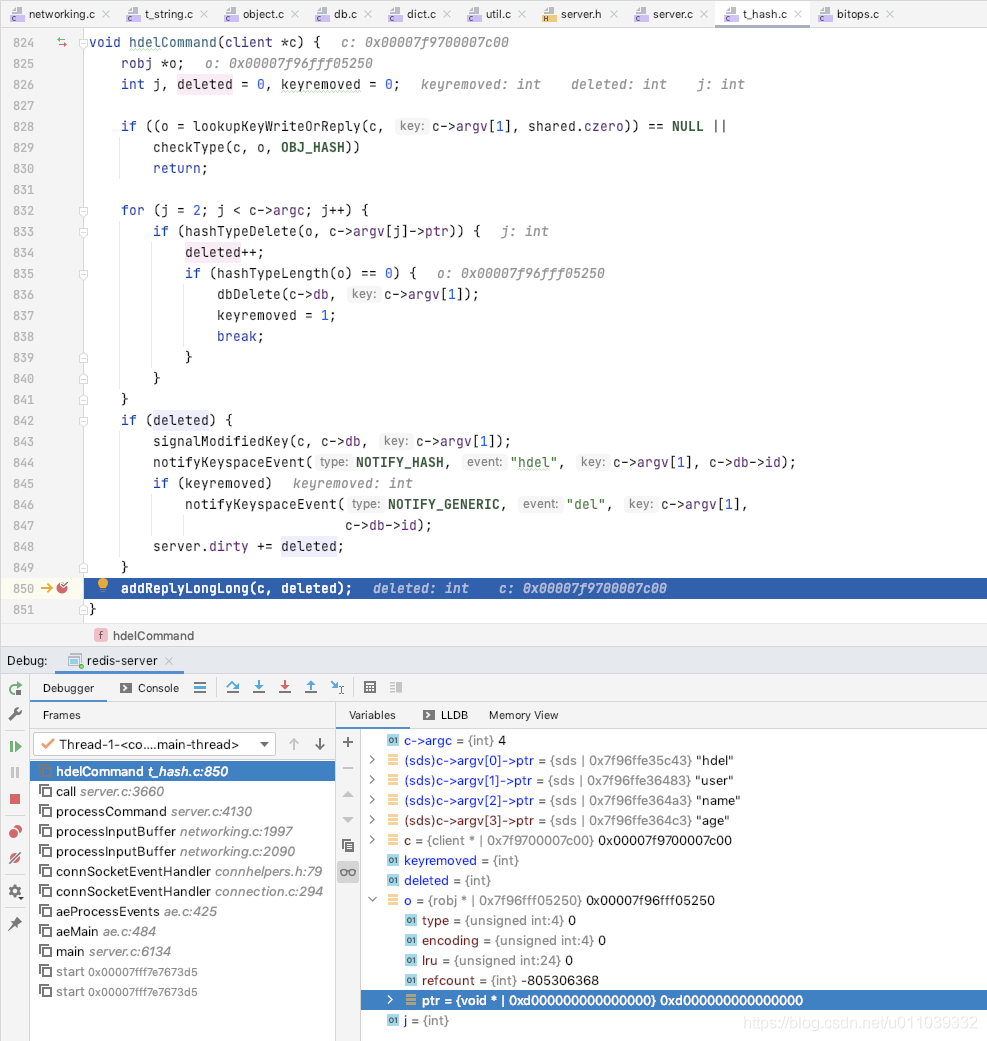This screenshot has width=987, height=1041.
Task: Open debugger settings wrench icon
Action: (15, 714)
